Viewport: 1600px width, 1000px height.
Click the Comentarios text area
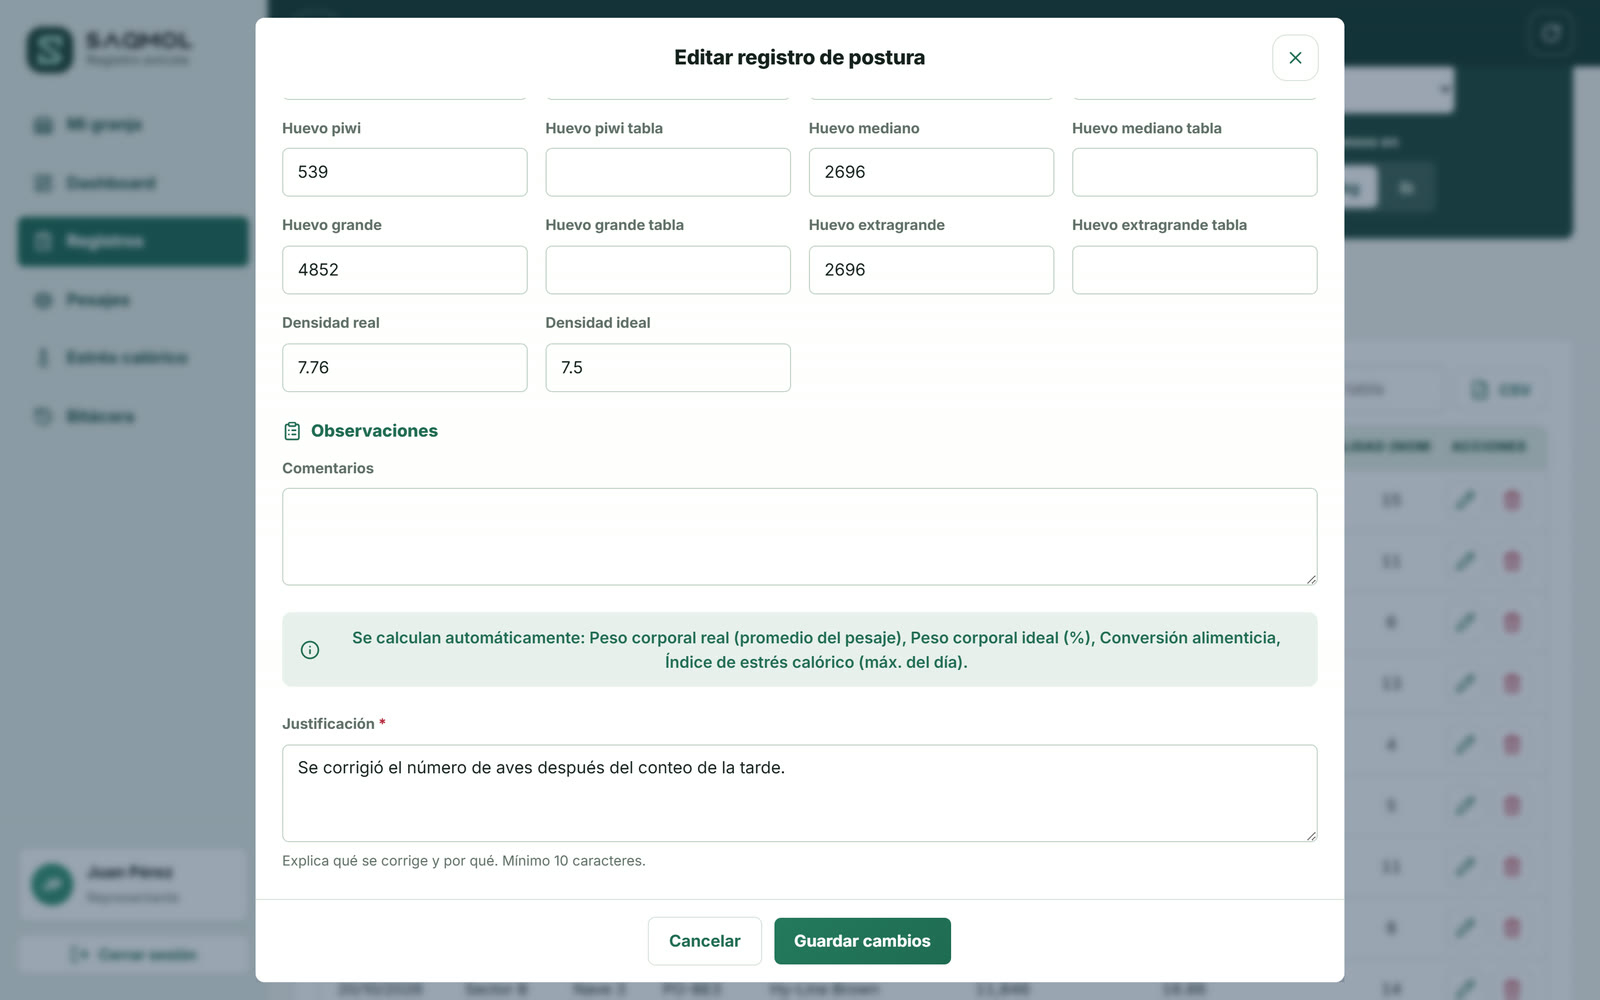tap(799, 536)
